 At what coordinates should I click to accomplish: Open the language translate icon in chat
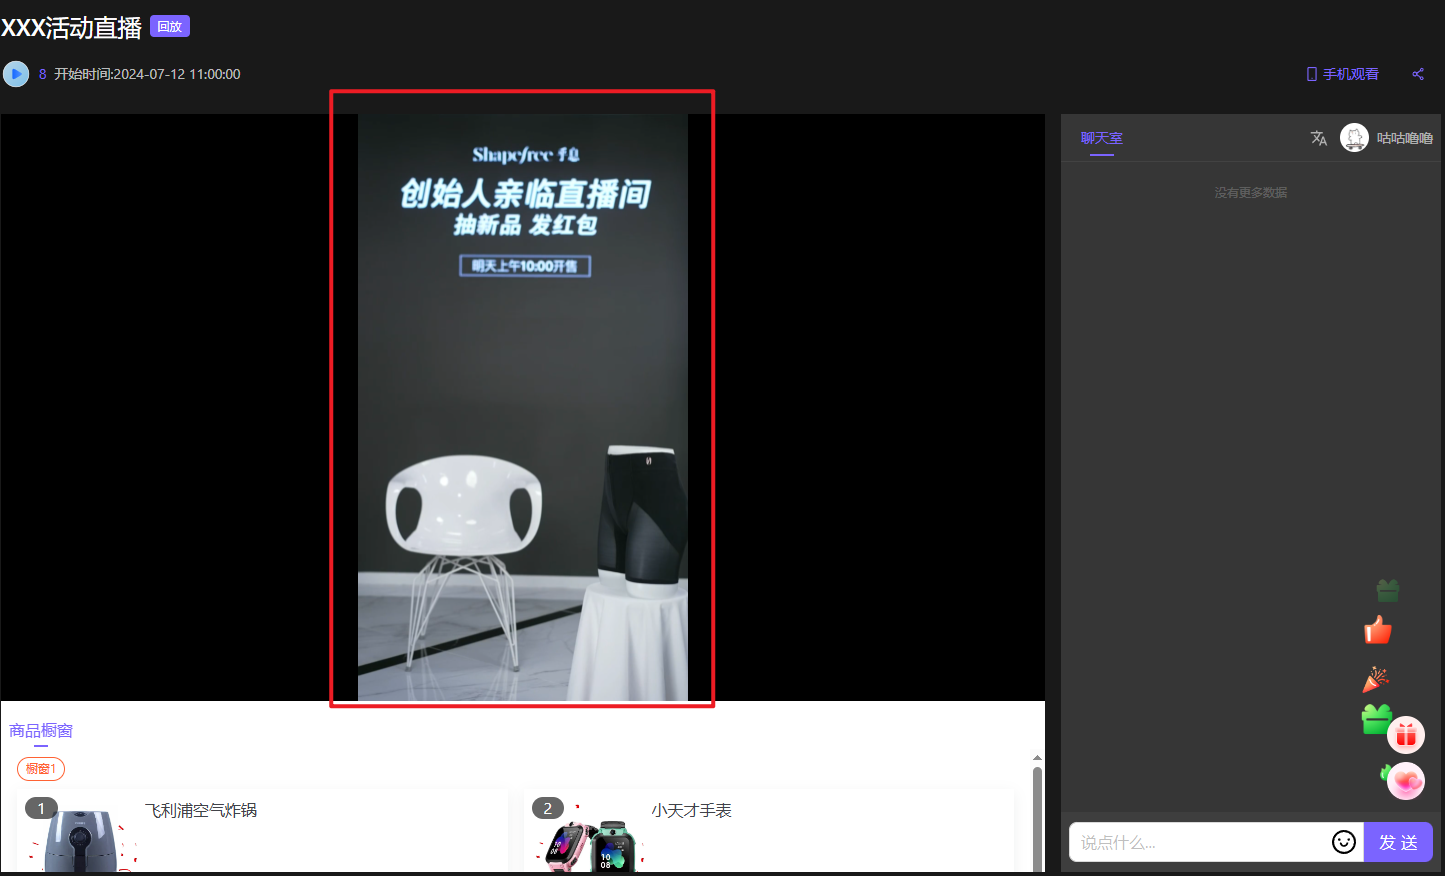point(1319,138)
